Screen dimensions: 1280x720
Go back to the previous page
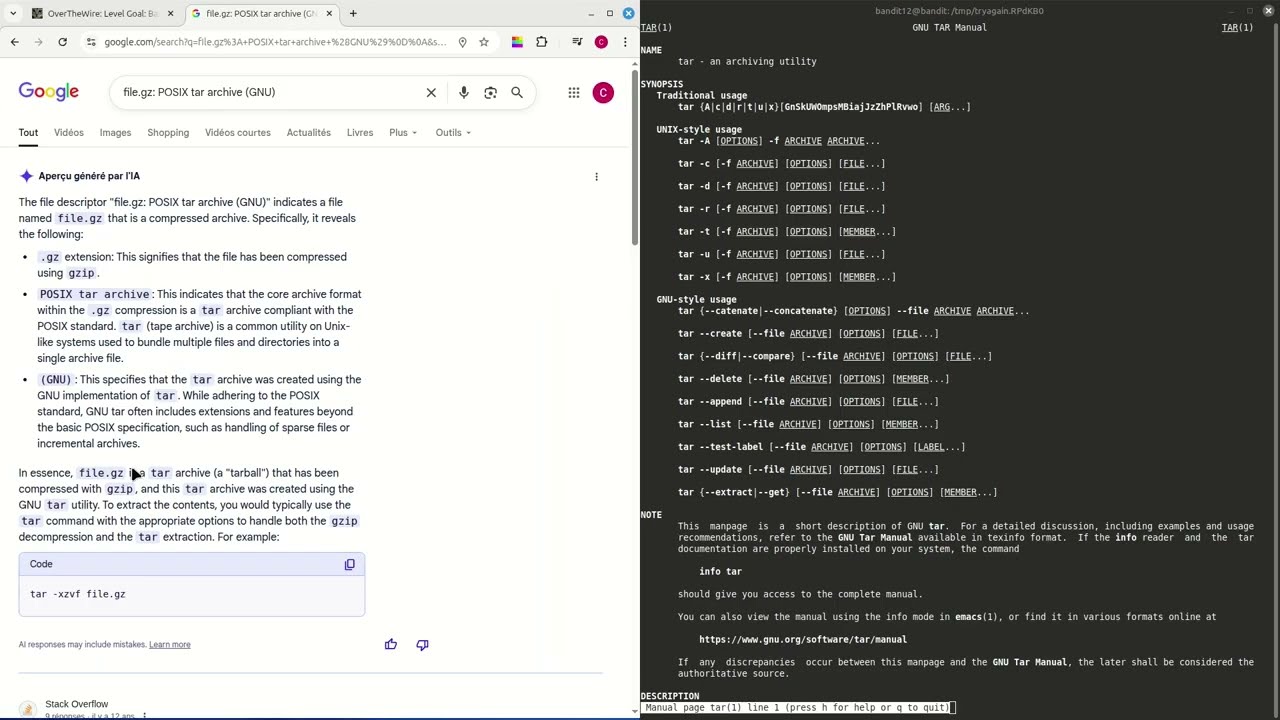pos(14,42)
